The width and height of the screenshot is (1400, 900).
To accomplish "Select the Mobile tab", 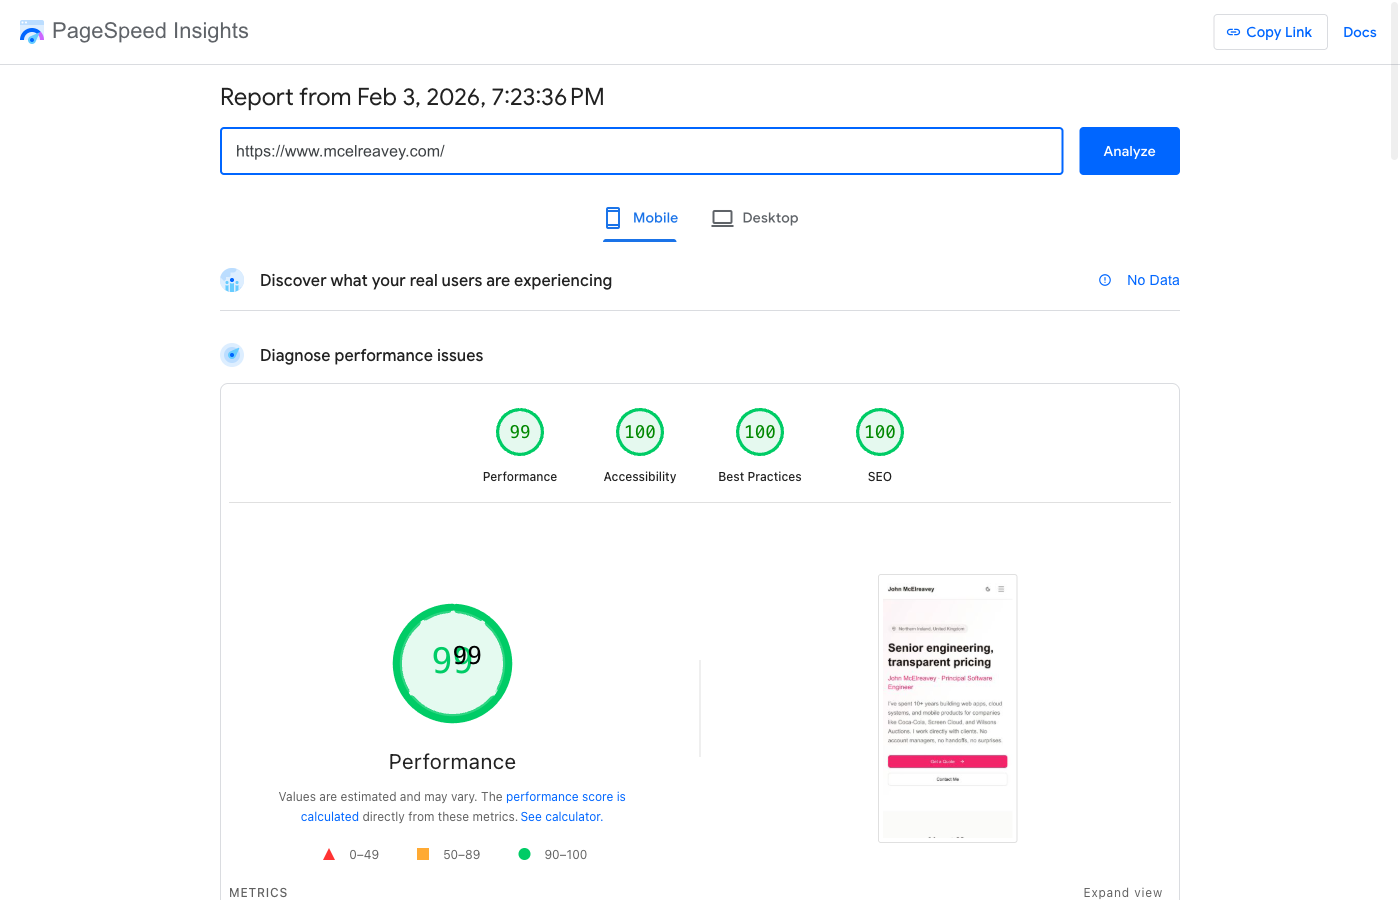I will tap(640, 217).
